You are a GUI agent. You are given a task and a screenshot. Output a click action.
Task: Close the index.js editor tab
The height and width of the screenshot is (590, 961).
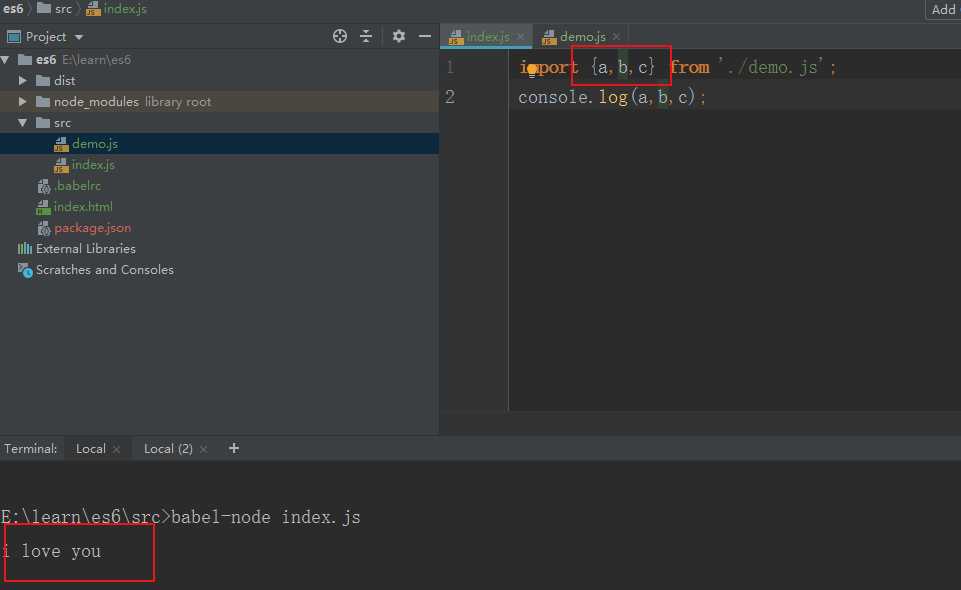tap(520, 37)
